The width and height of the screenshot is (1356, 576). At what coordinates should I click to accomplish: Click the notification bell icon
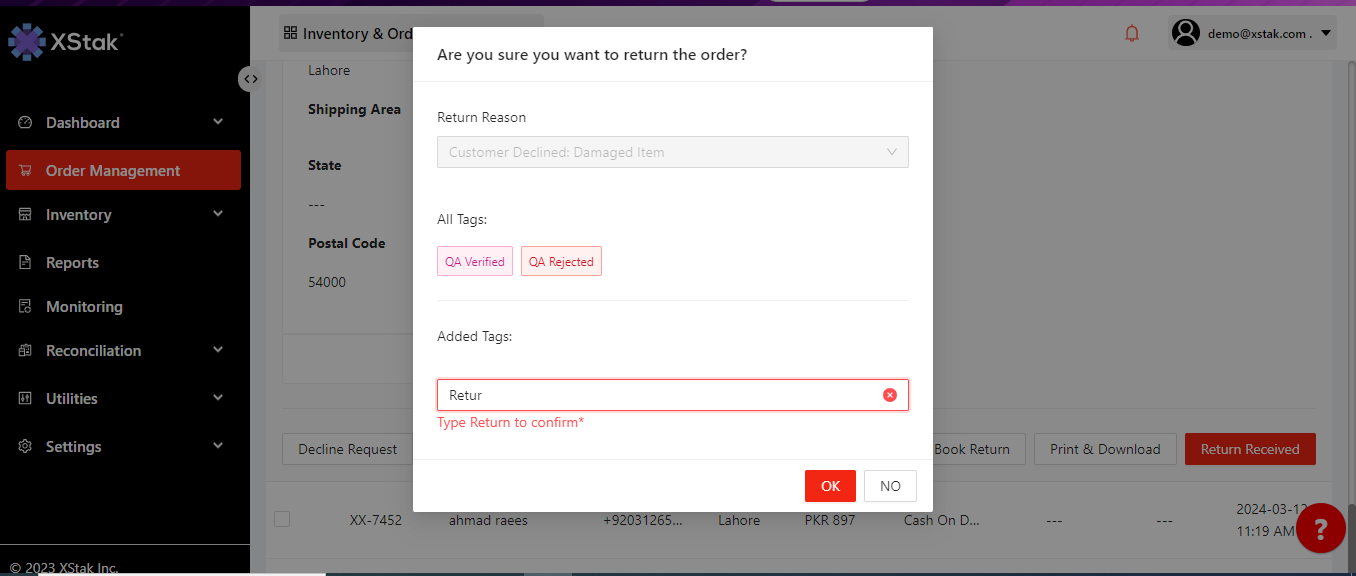1132,34
